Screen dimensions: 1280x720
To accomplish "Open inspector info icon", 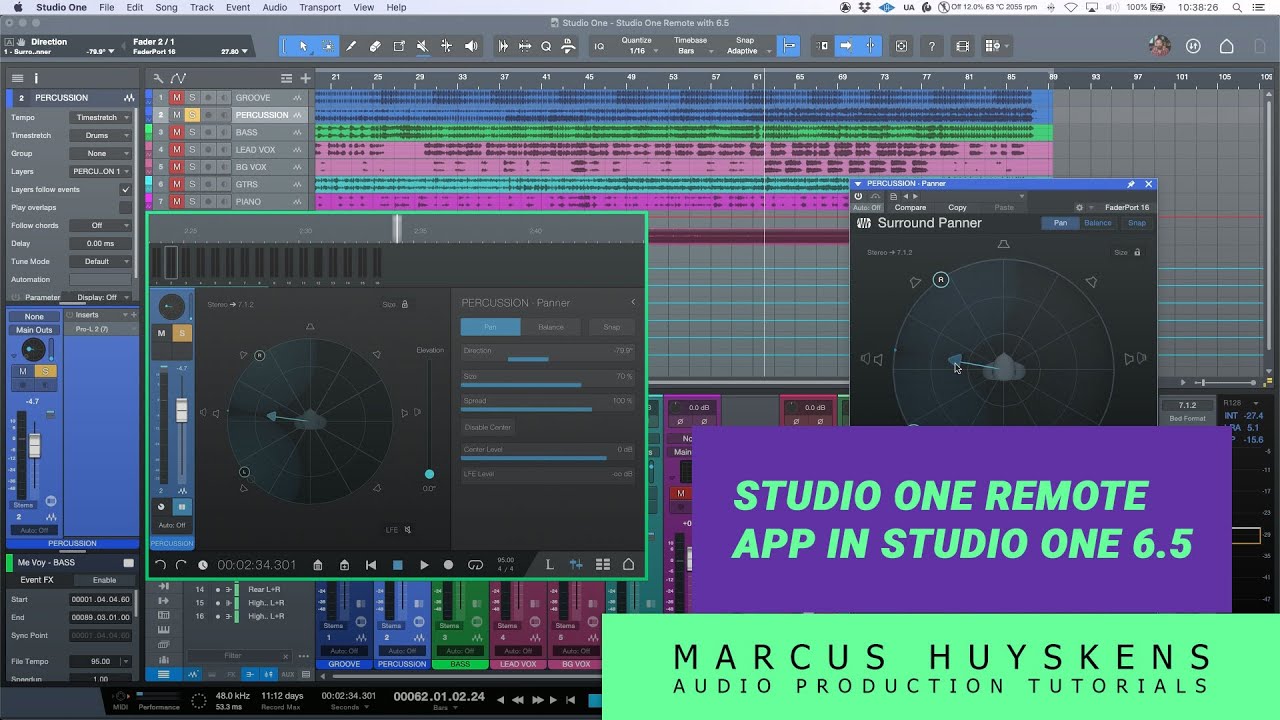I will pyautogui.click(x=36, y=78).
